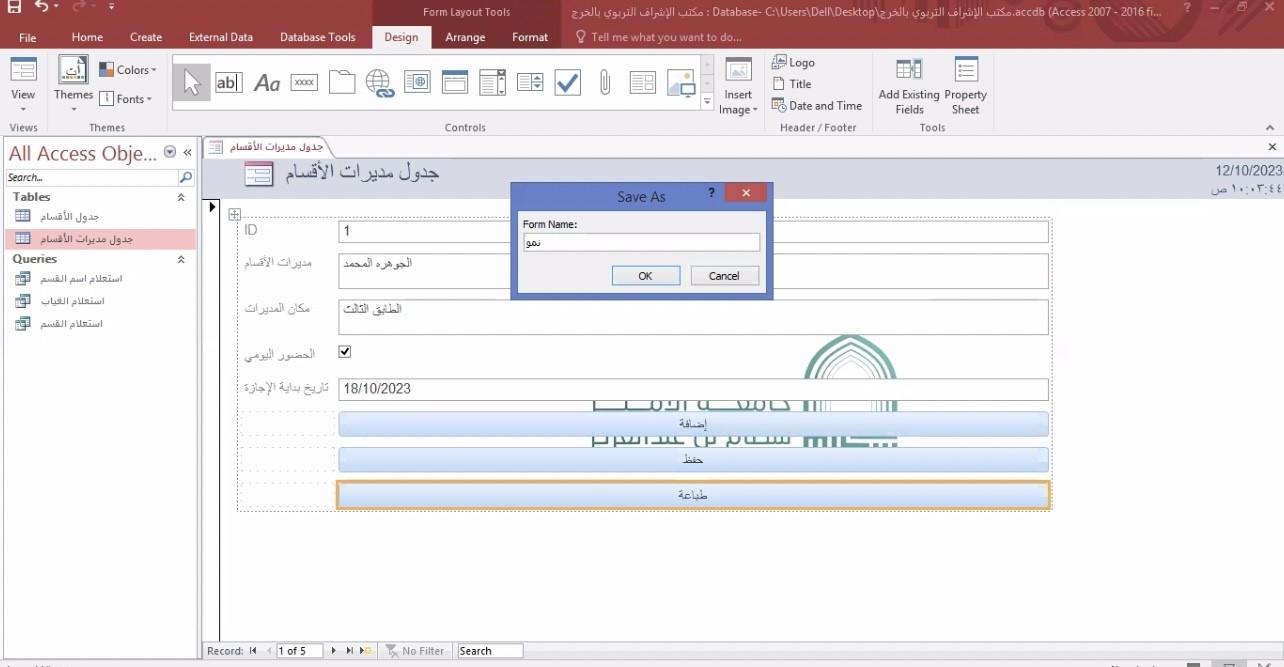Pick the Hyperlink control icon
The image size is (1284, 667).
pyautogui.click(x=380, y=83)
